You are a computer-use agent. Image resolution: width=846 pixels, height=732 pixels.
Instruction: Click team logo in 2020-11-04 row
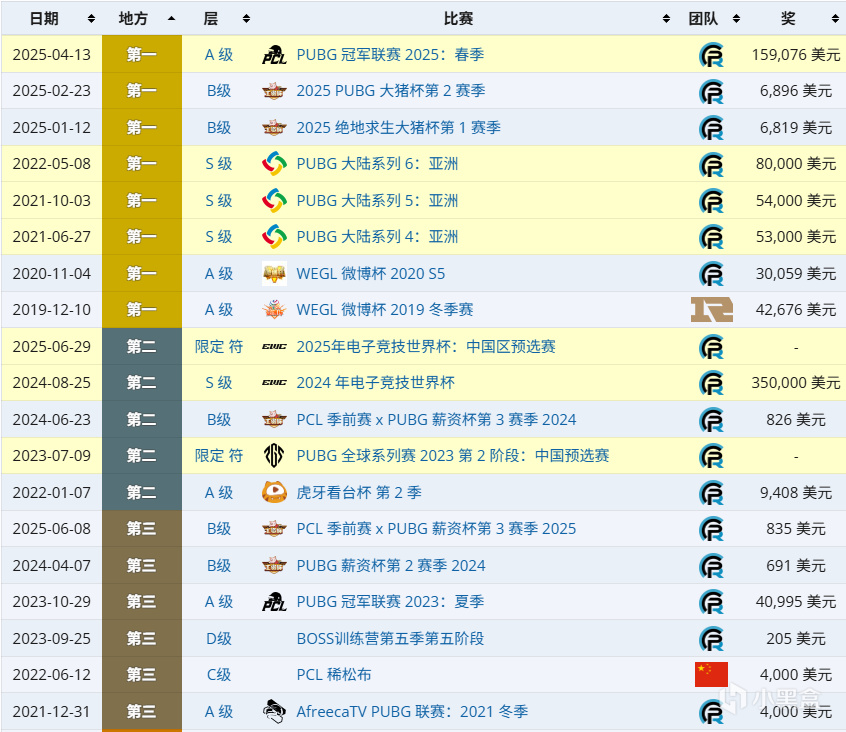coord(712,273)
